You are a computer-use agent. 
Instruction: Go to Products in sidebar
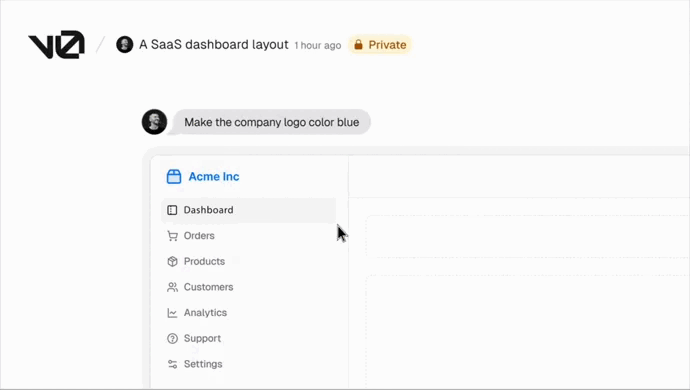[249, 261]
